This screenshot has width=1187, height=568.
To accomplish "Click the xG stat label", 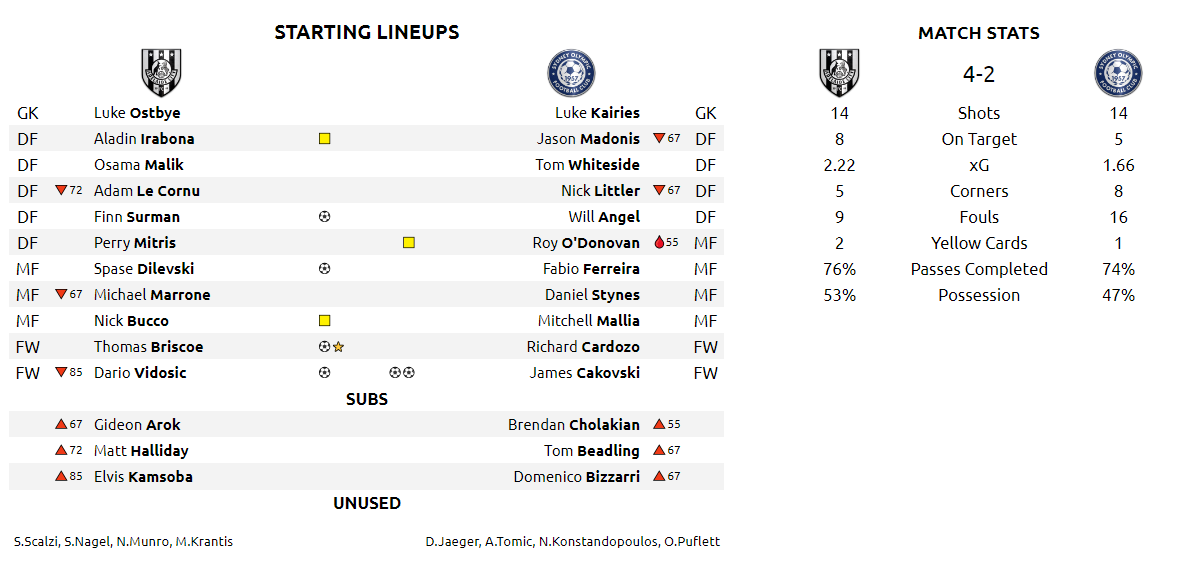I will (x=979, y=165).
